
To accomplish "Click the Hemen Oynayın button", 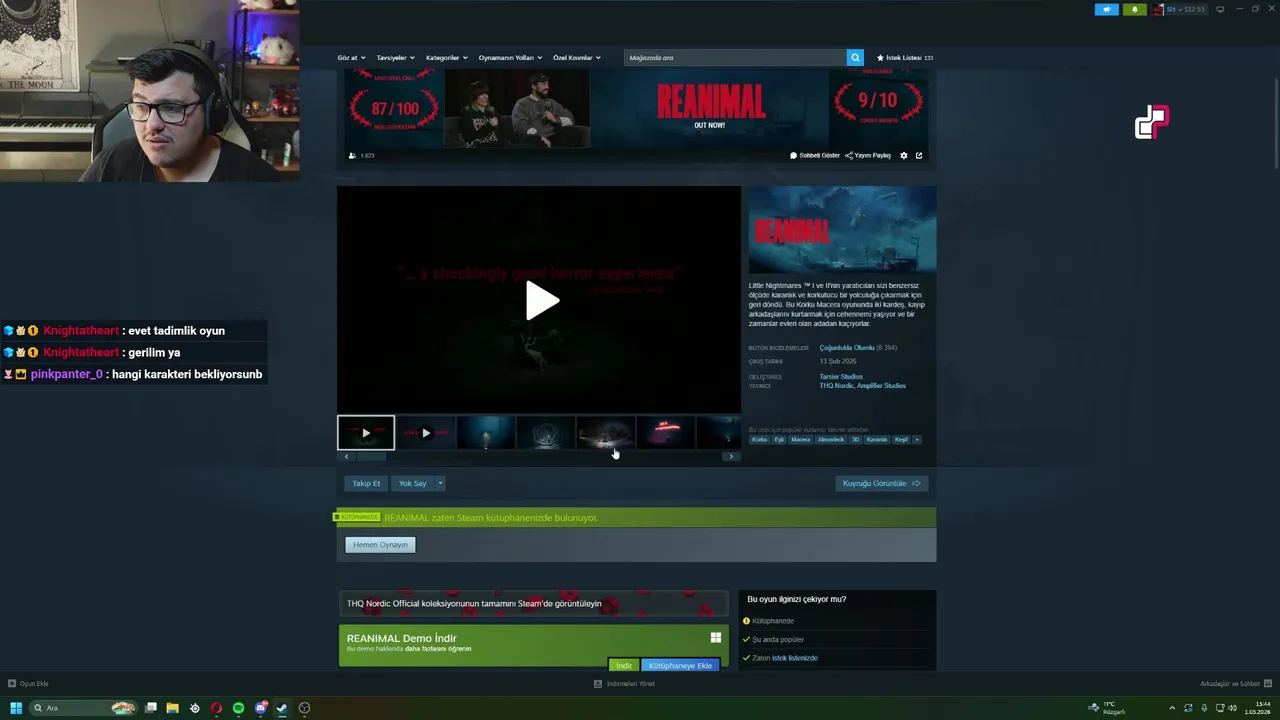I will 380,545.
